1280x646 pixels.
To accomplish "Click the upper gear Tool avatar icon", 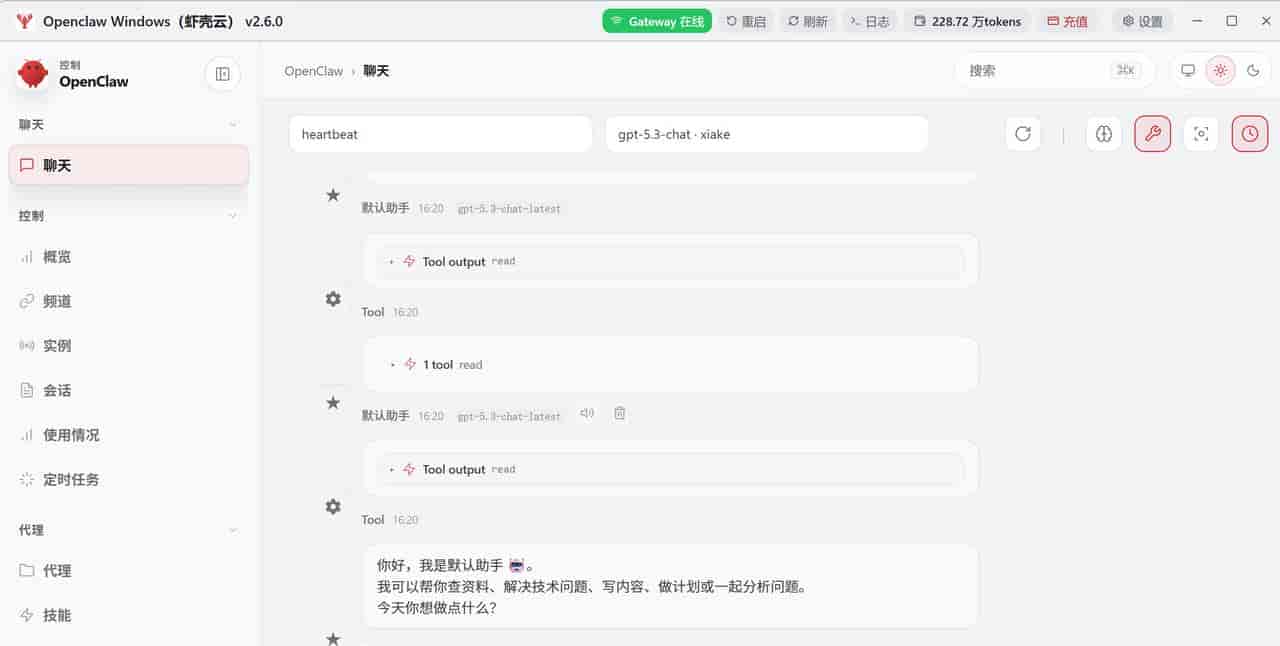I will 333,299.
